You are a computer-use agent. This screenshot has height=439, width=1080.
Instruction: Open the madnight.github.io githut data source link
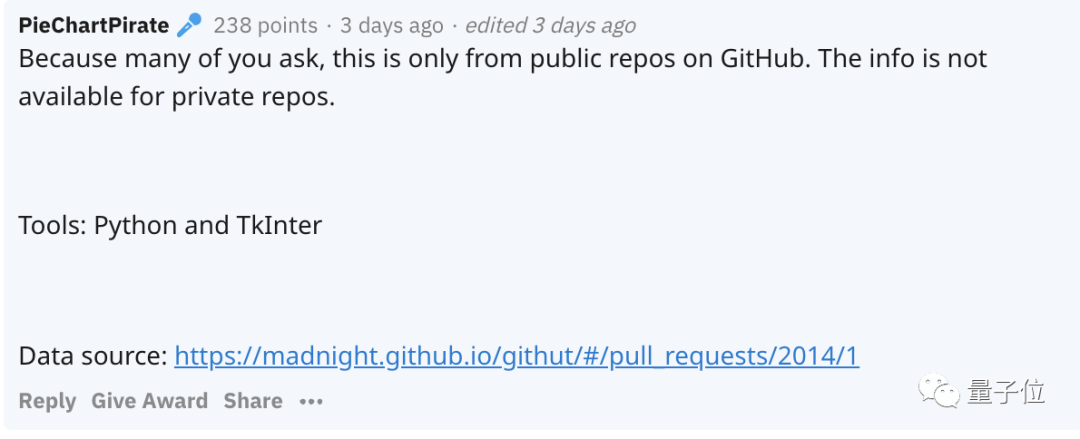click(516, 356)
